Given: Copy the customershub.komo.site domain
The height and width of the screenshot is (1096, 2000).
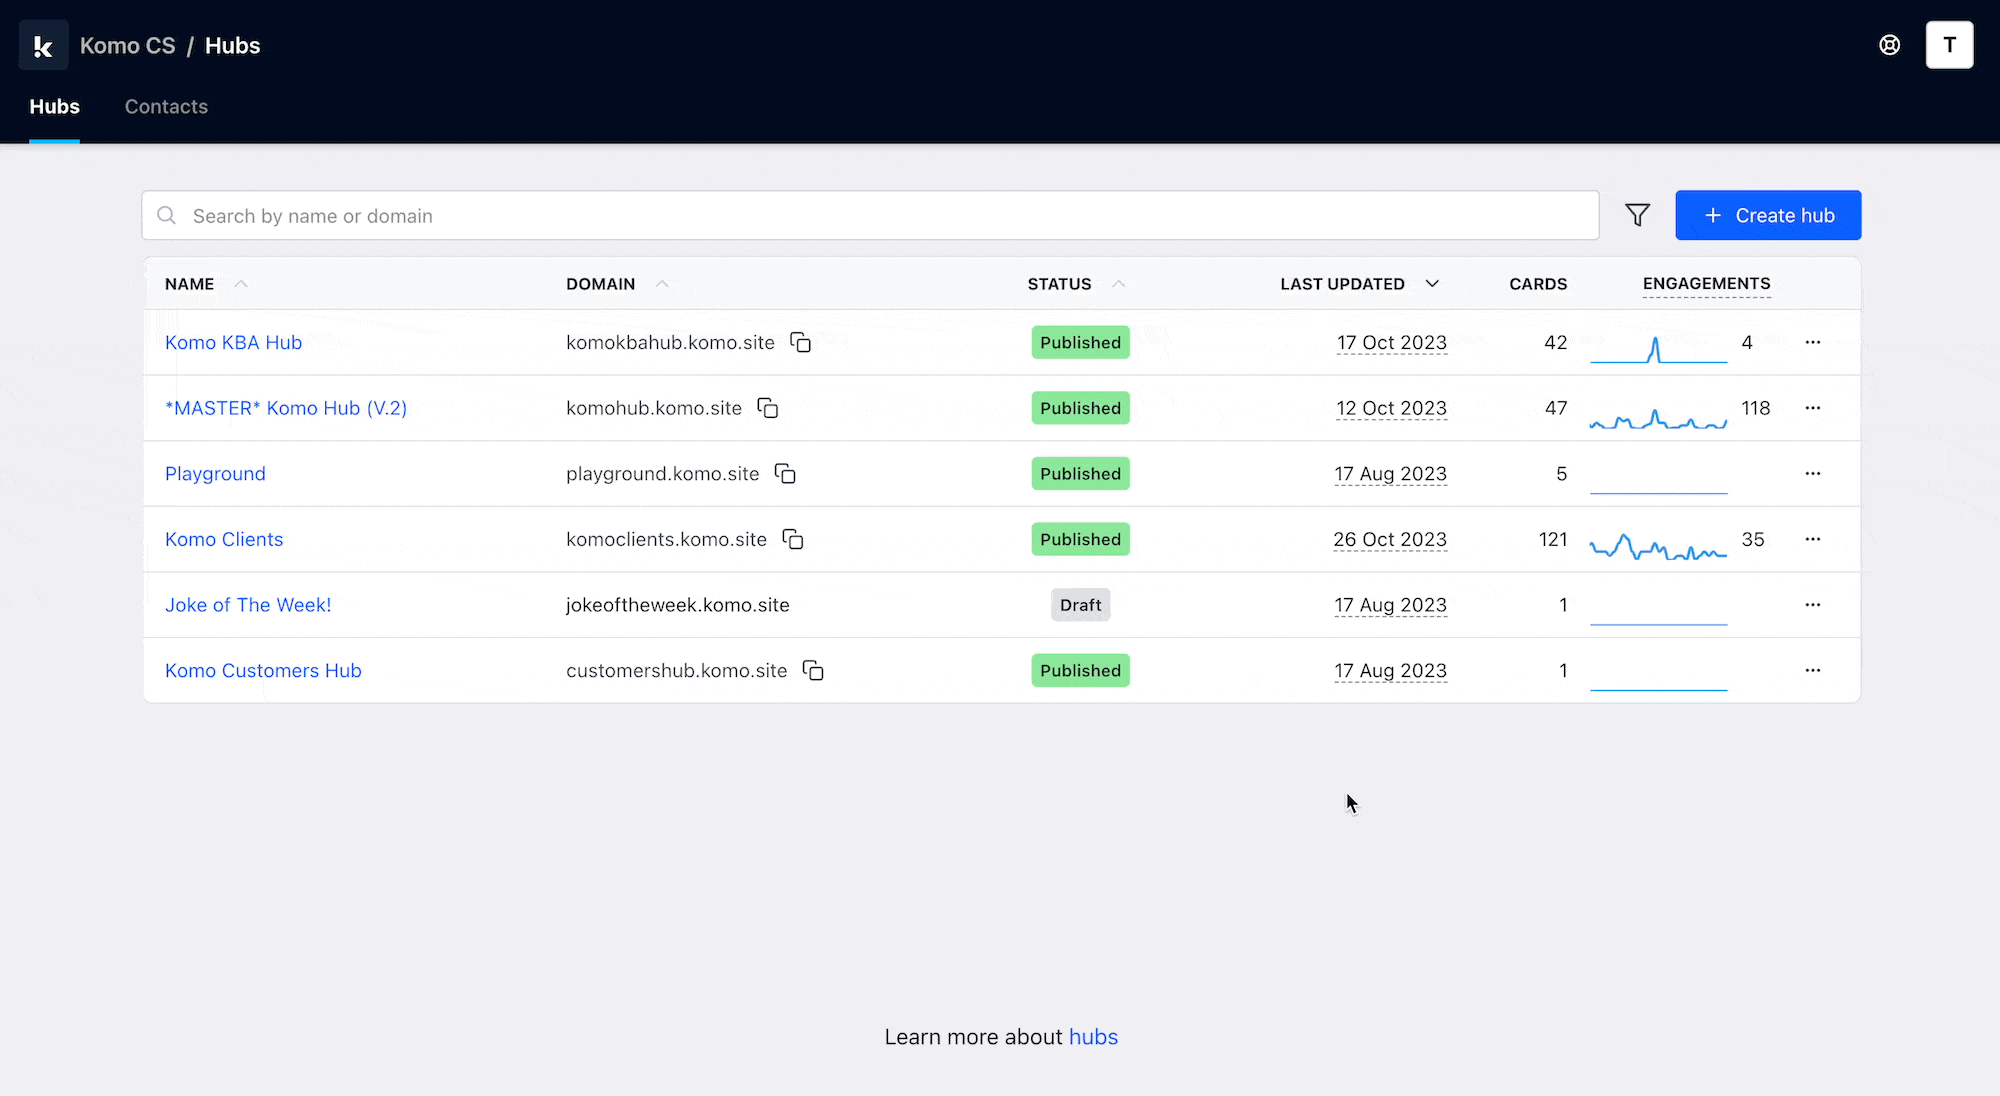Looking at the screenshot, I should point(814,671).
